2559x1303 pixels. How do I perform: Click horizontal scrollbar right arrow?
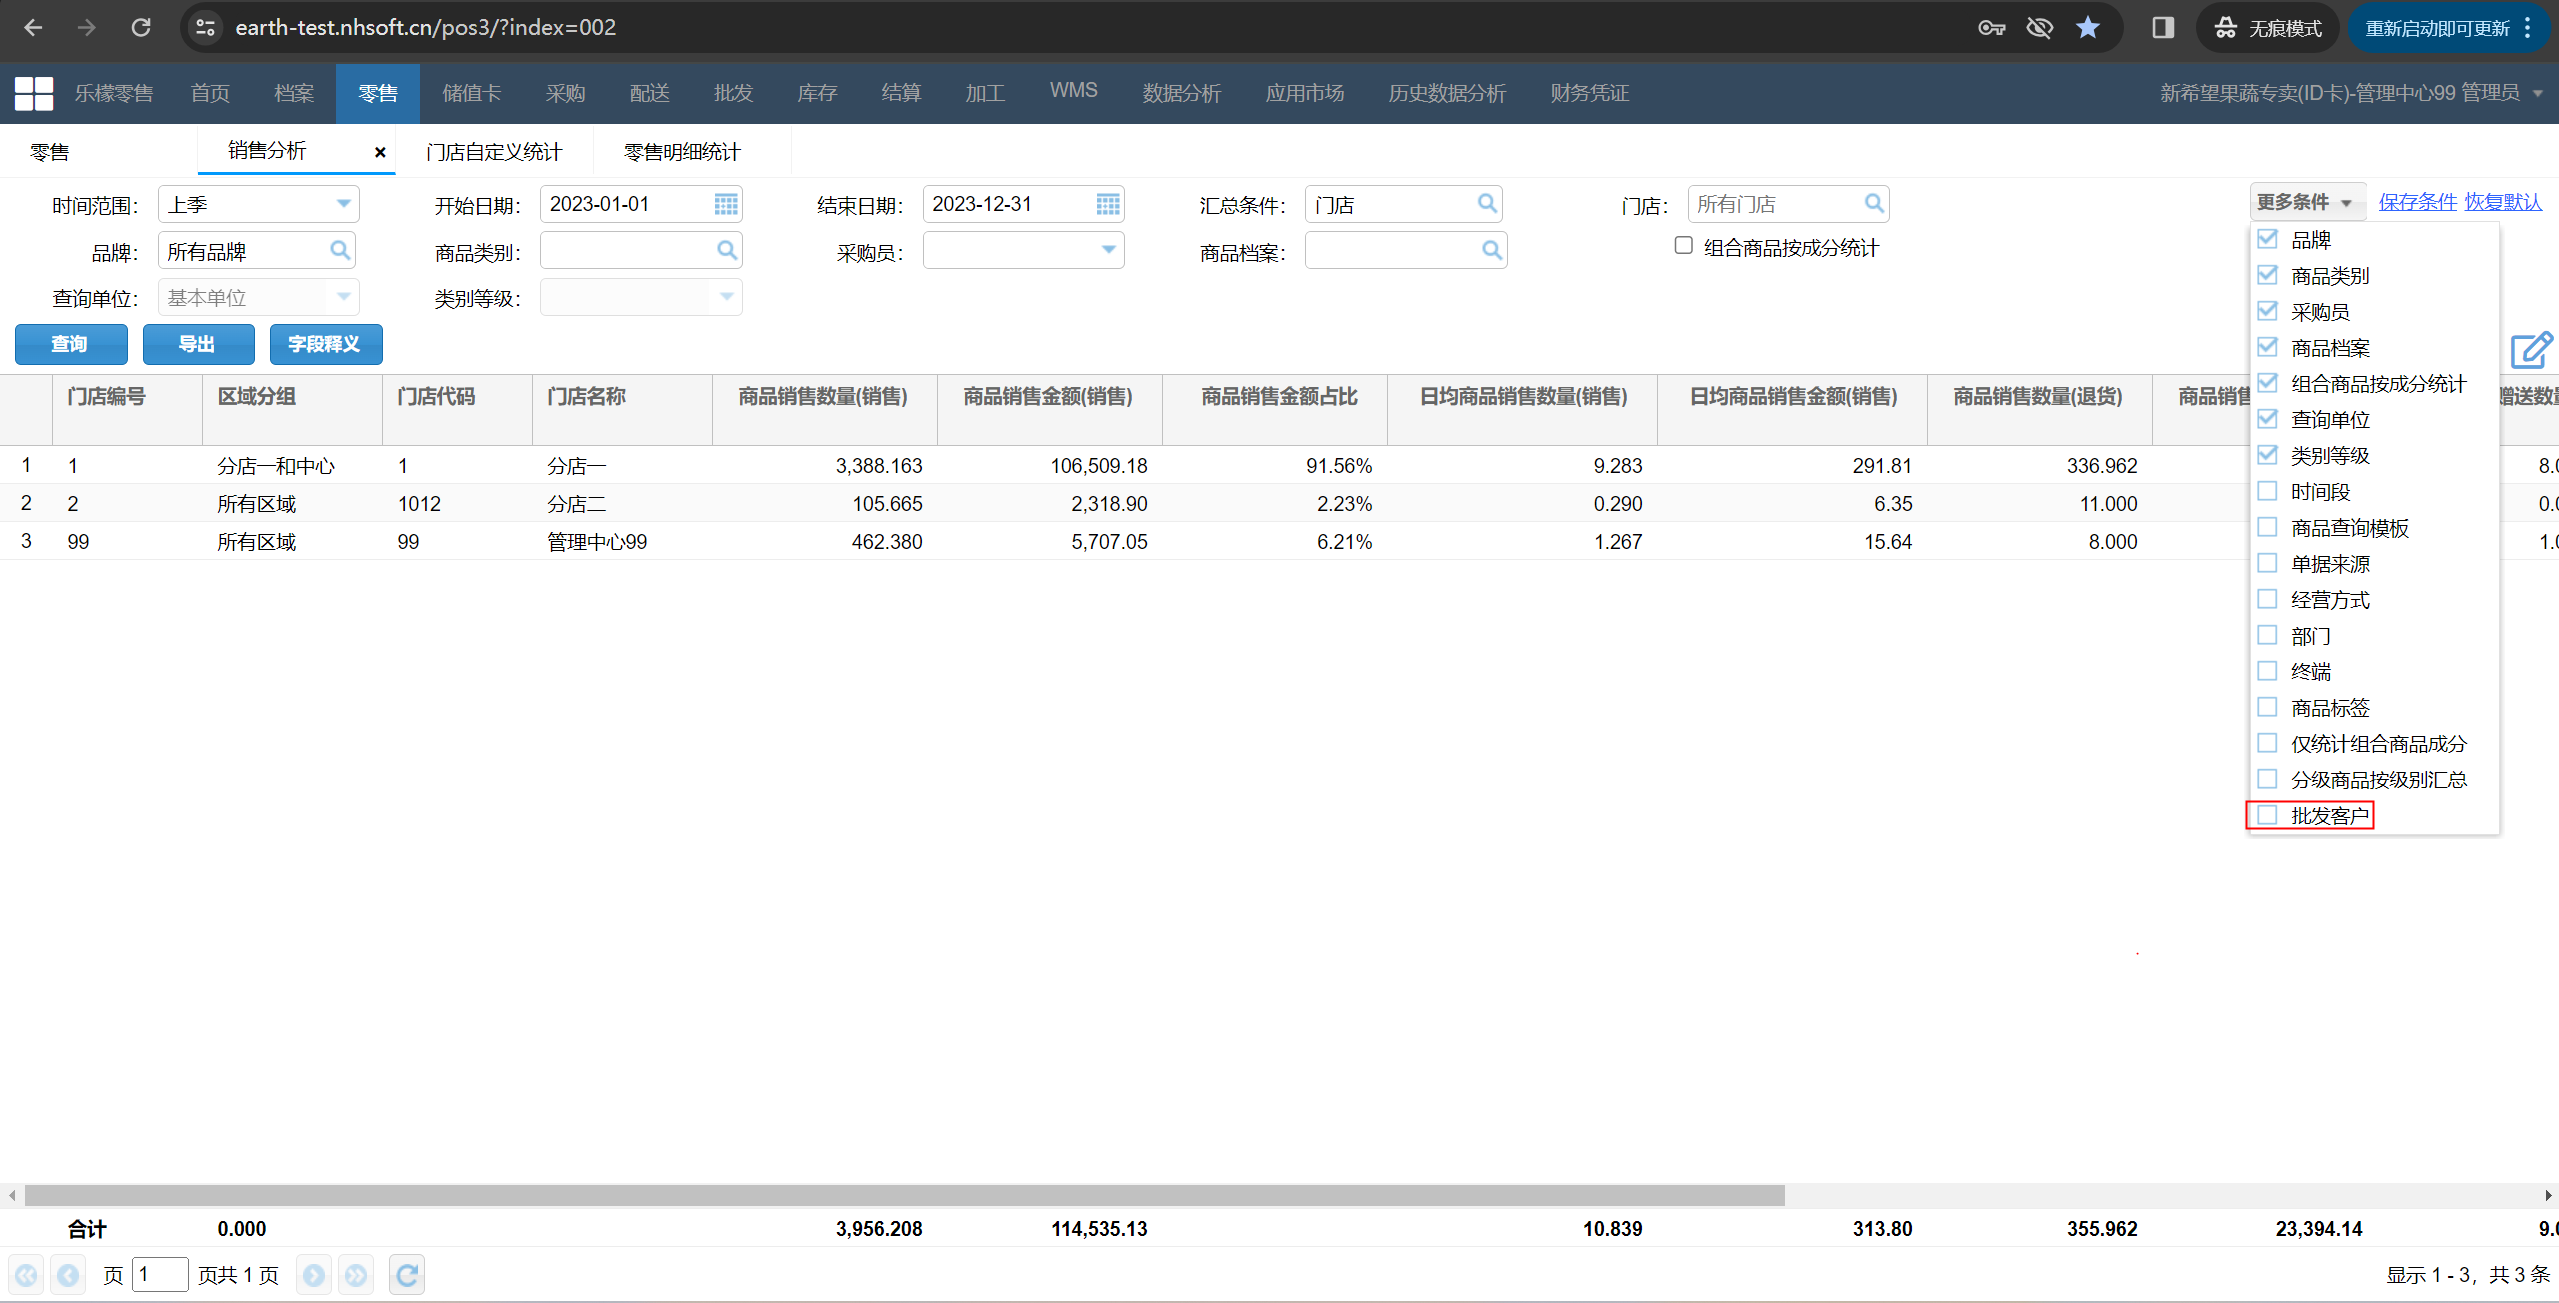(x=2548, y=1195)
